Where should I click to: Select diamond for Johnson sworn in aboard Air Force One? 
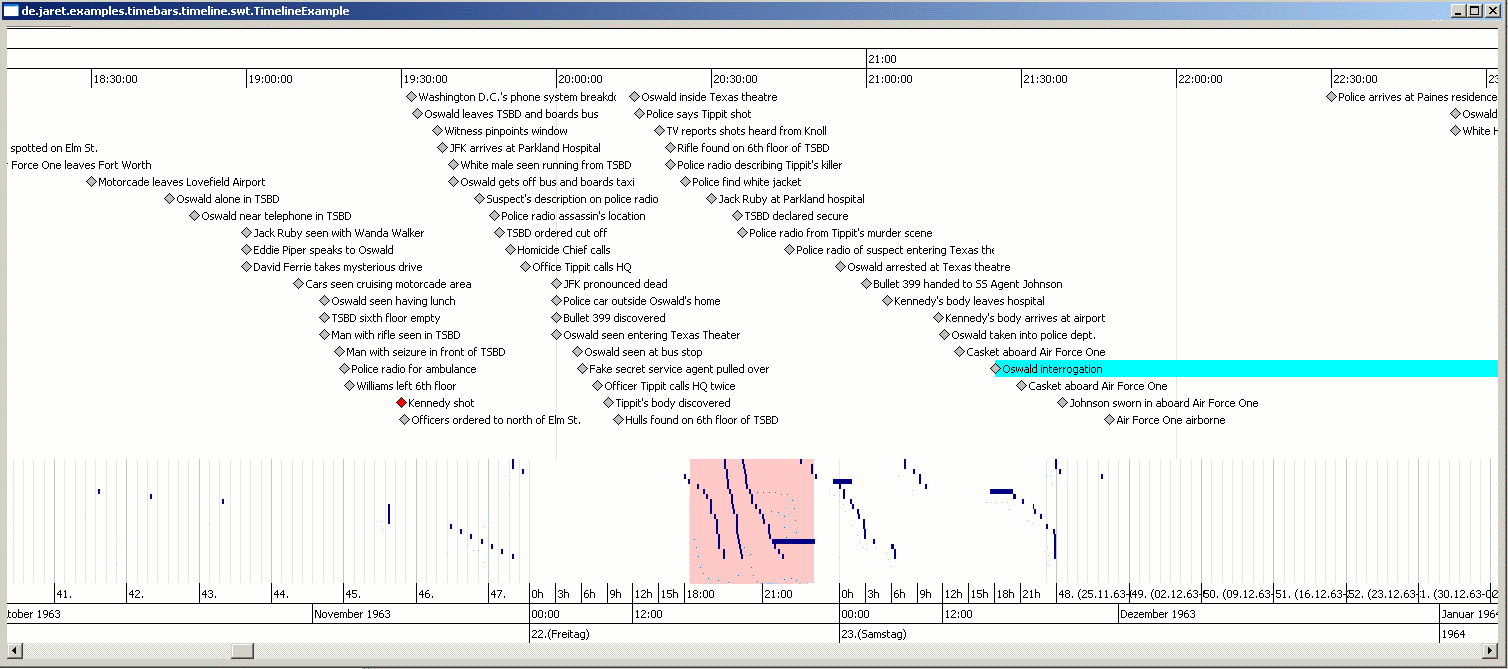(x=1063, y=403)
